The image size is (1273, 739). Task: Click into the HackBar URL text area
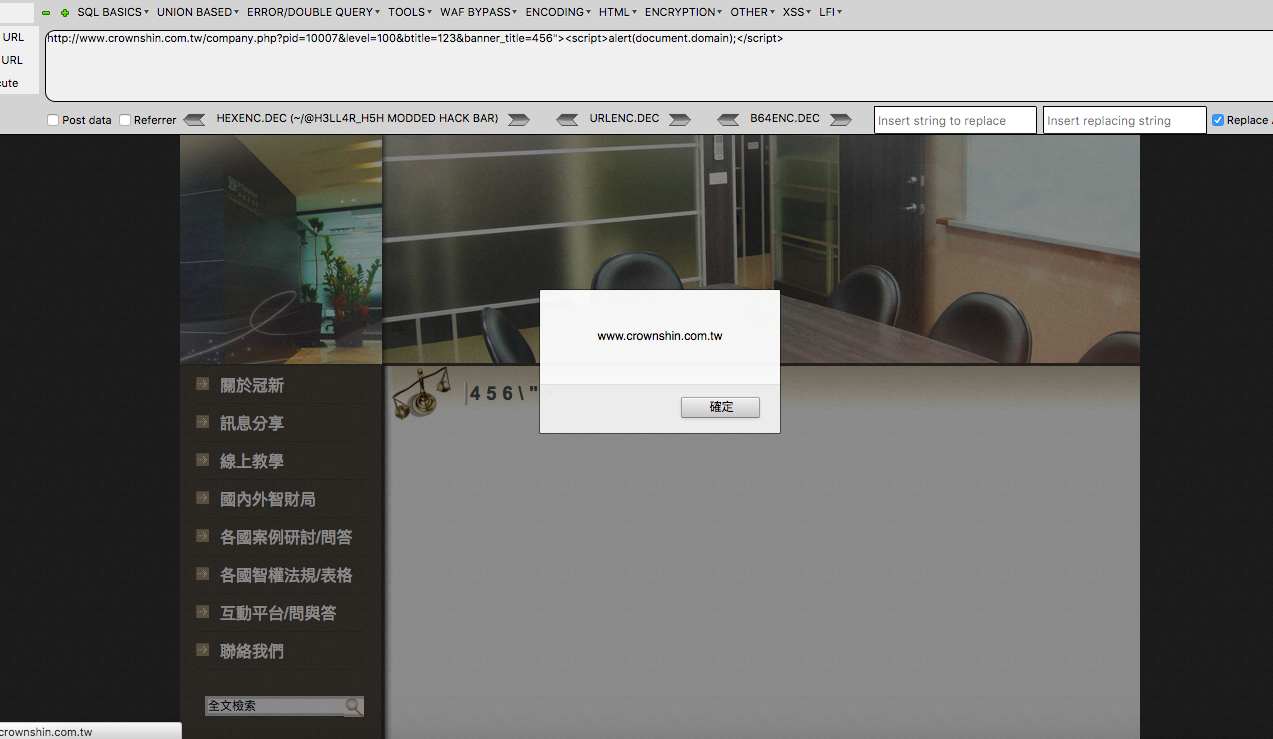point(659,66)
